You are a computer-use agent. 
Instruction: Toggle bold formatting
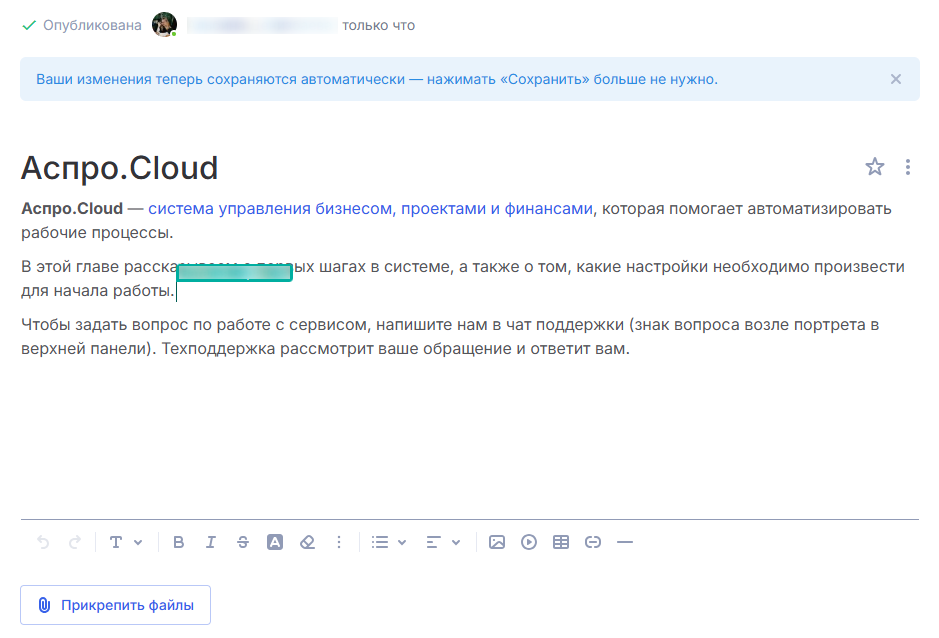coord(178,542)
